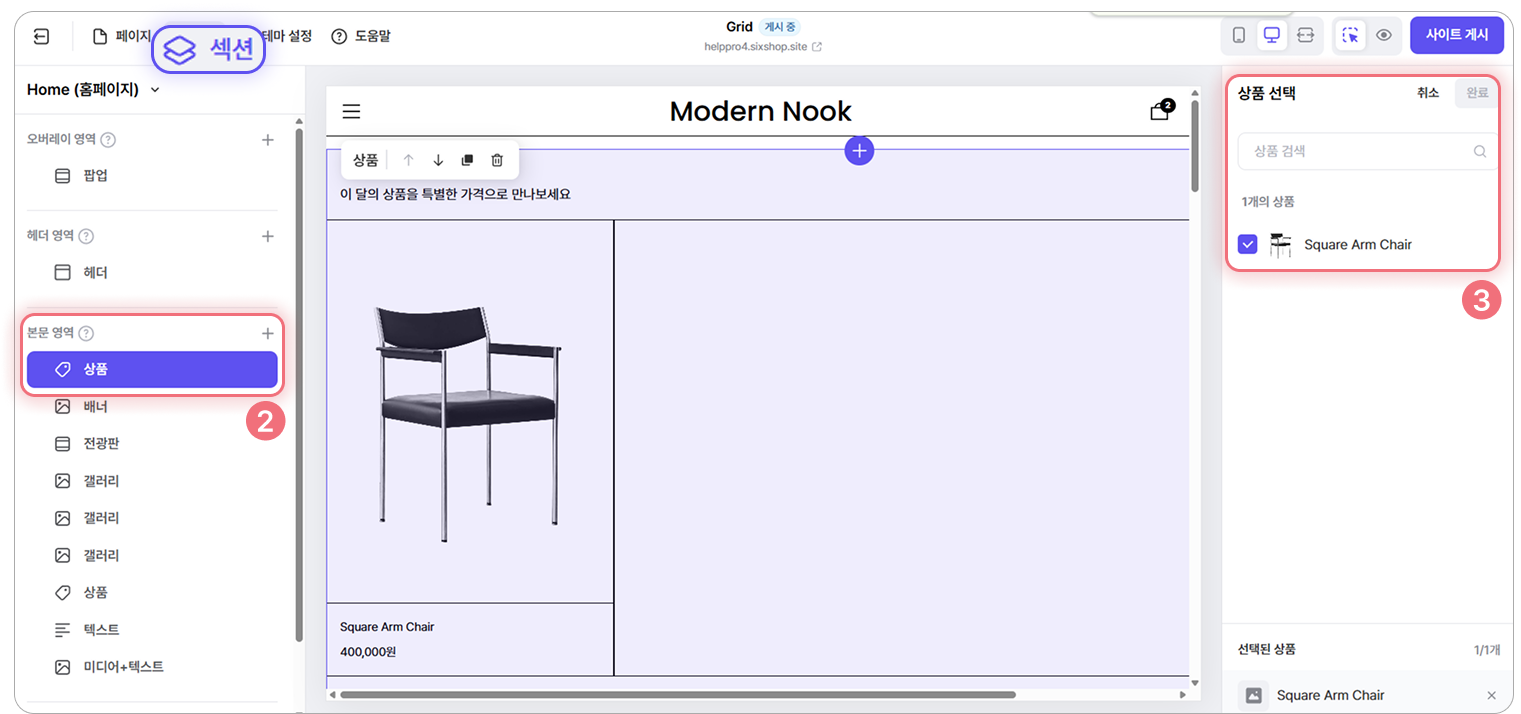This screenshot has height=714, width=1521.
Task: Switch to full-width preview icon
Action: click(1305, 35)
